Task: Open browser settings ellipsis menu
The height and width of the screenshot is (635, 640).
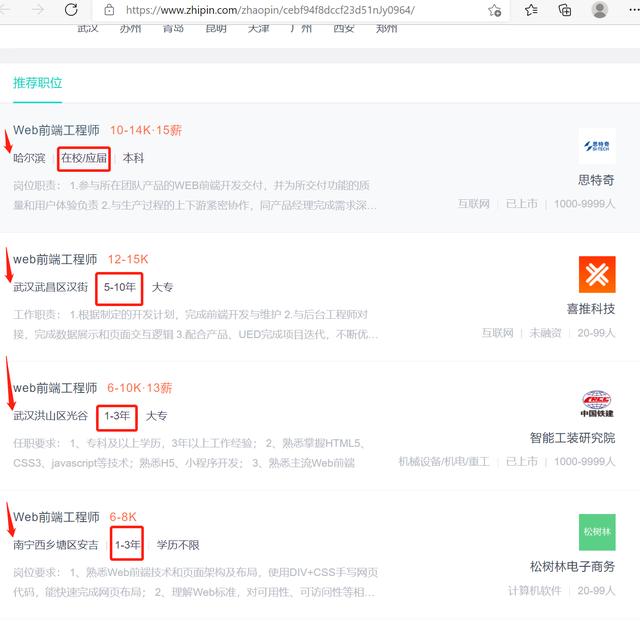Action: (x=631, y=10)
